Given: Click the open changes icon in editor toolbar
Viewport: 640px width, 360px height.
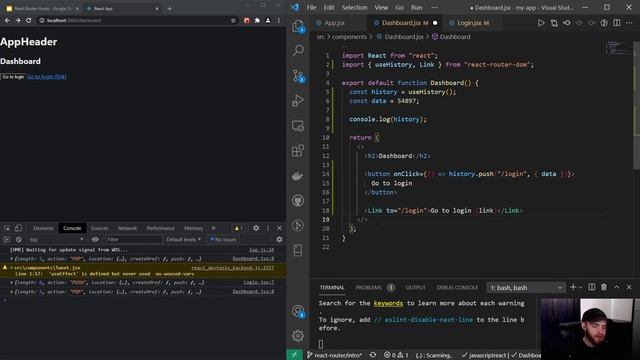Looking at the screenshot, I should point(554,23).
